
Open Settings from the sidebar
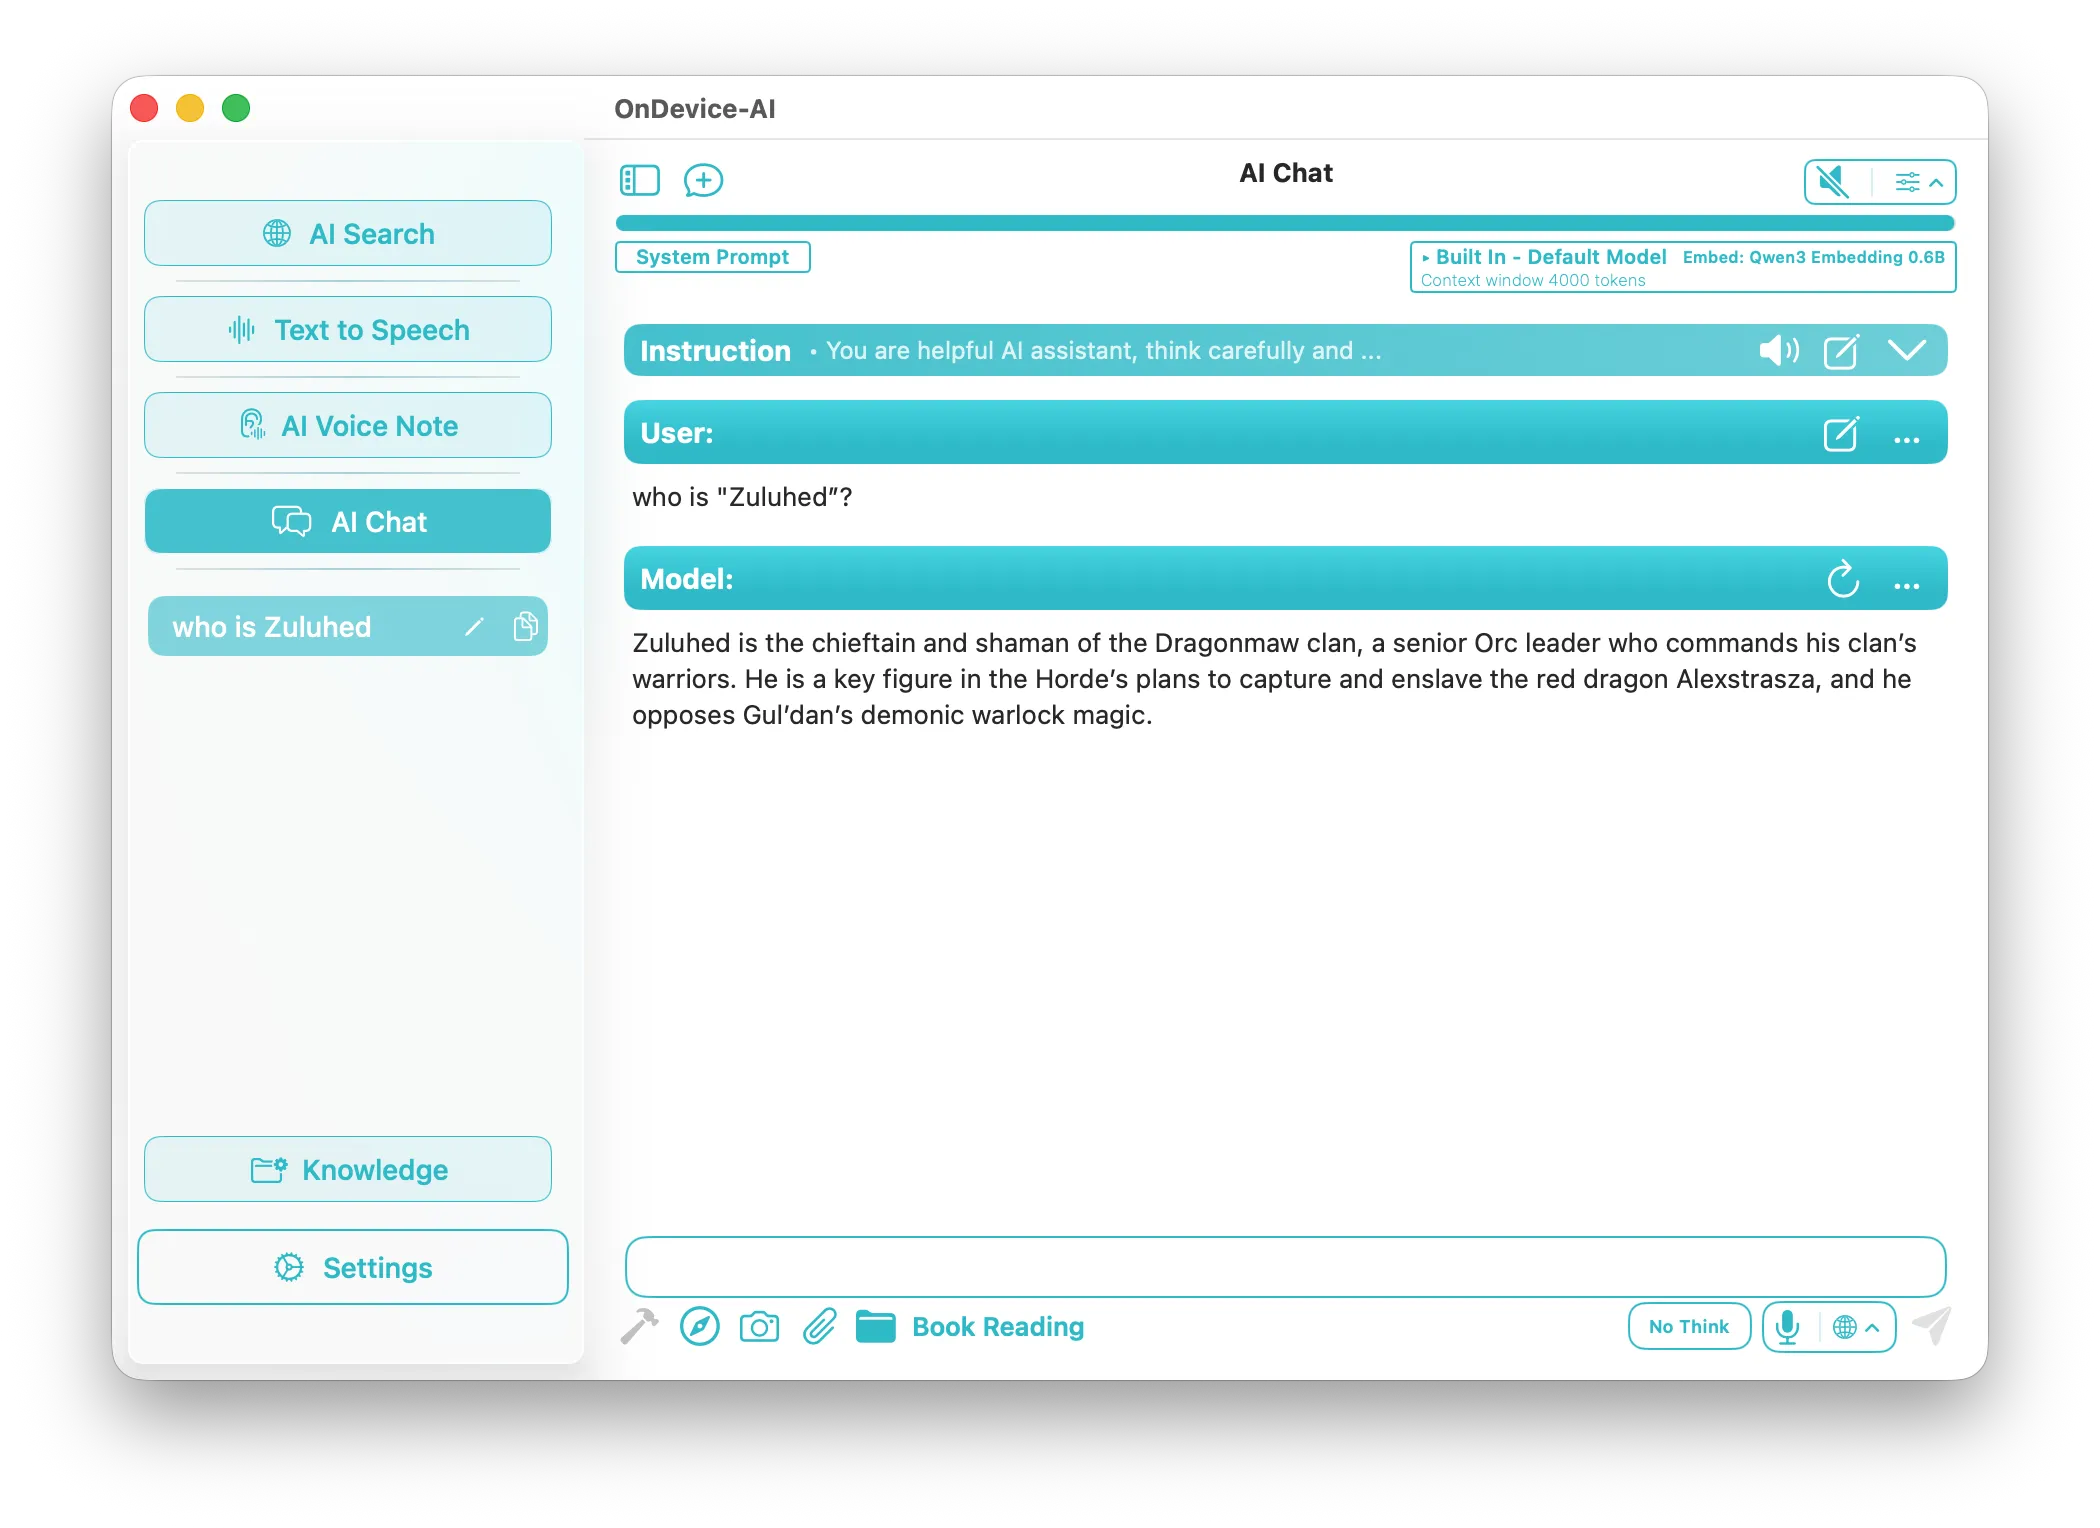point(353,1267)
